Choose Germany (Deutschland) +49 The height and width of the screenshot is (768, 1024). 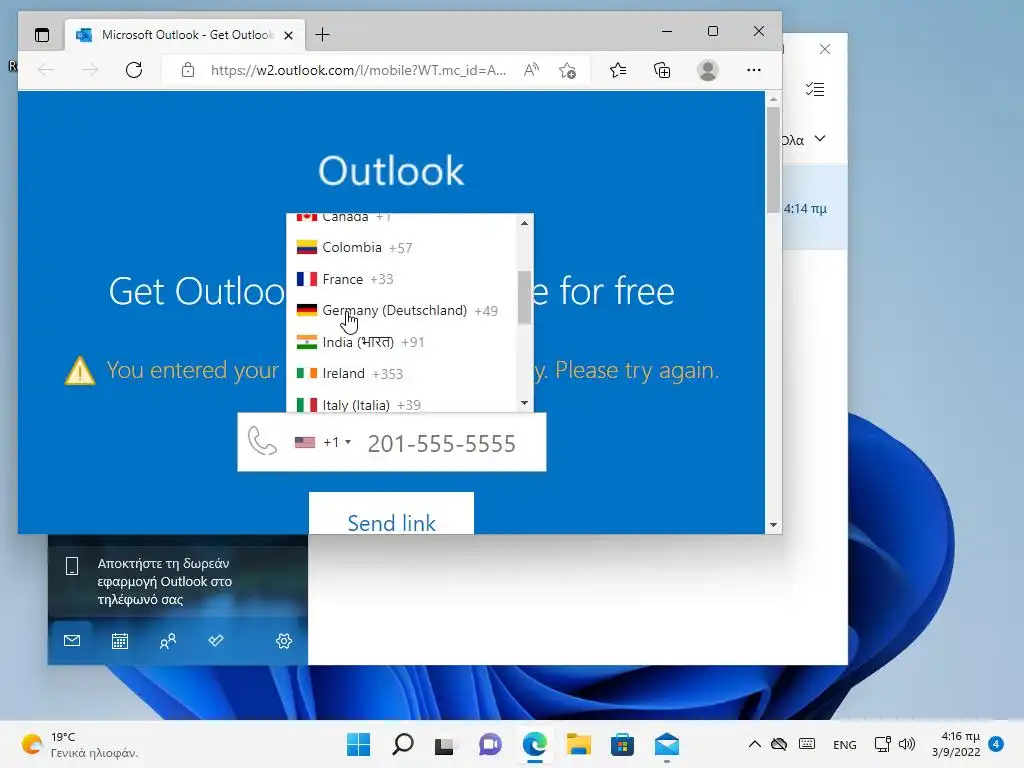coord(403,310)
